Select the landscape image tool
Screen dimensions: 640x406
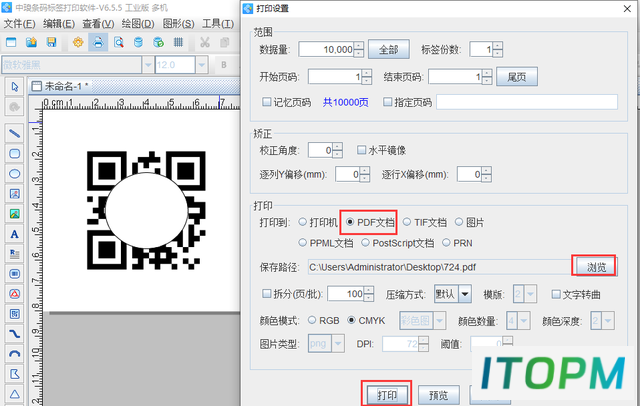(x=15, y=214)
